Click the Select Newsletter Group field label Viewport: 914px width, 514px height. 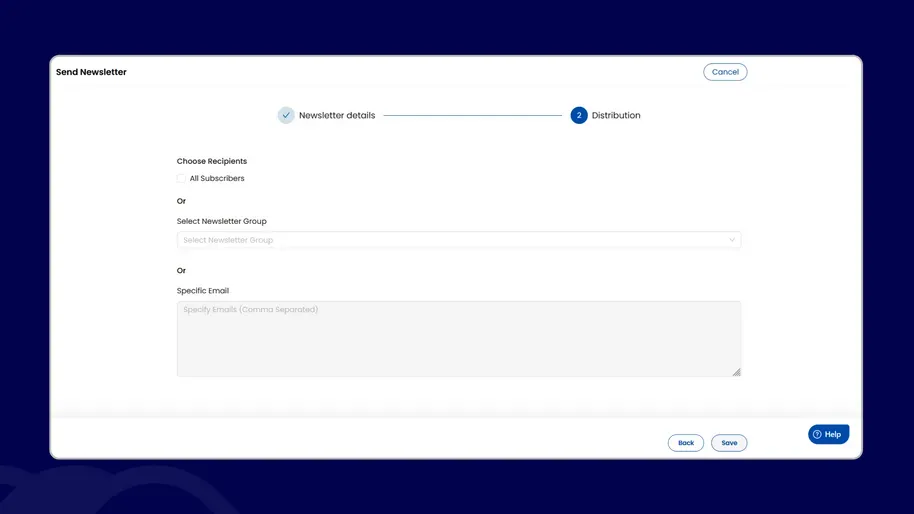point(222,221)
